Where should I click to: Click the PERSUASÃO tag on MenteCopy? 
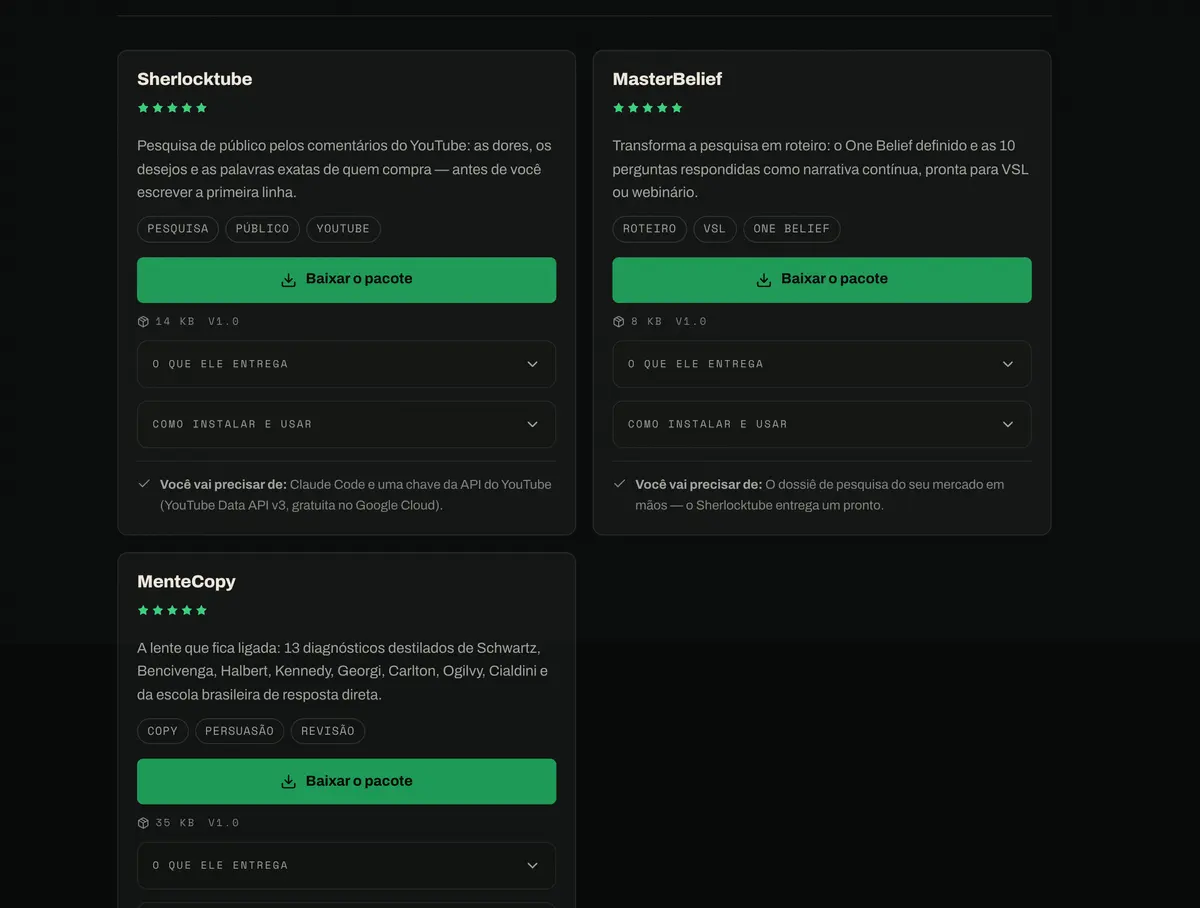pyautogui.click(x=240, y=731)
